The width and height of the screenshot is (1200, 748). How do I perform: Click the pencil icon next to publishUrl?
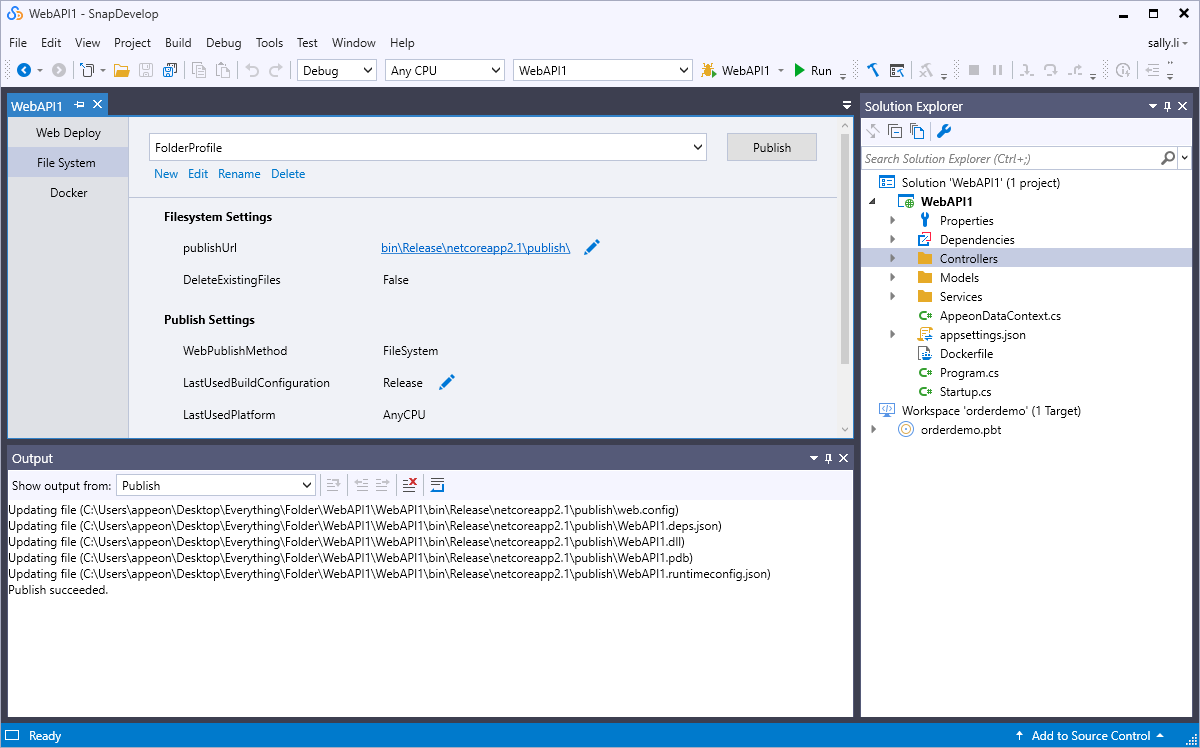[x=592, y=247]
